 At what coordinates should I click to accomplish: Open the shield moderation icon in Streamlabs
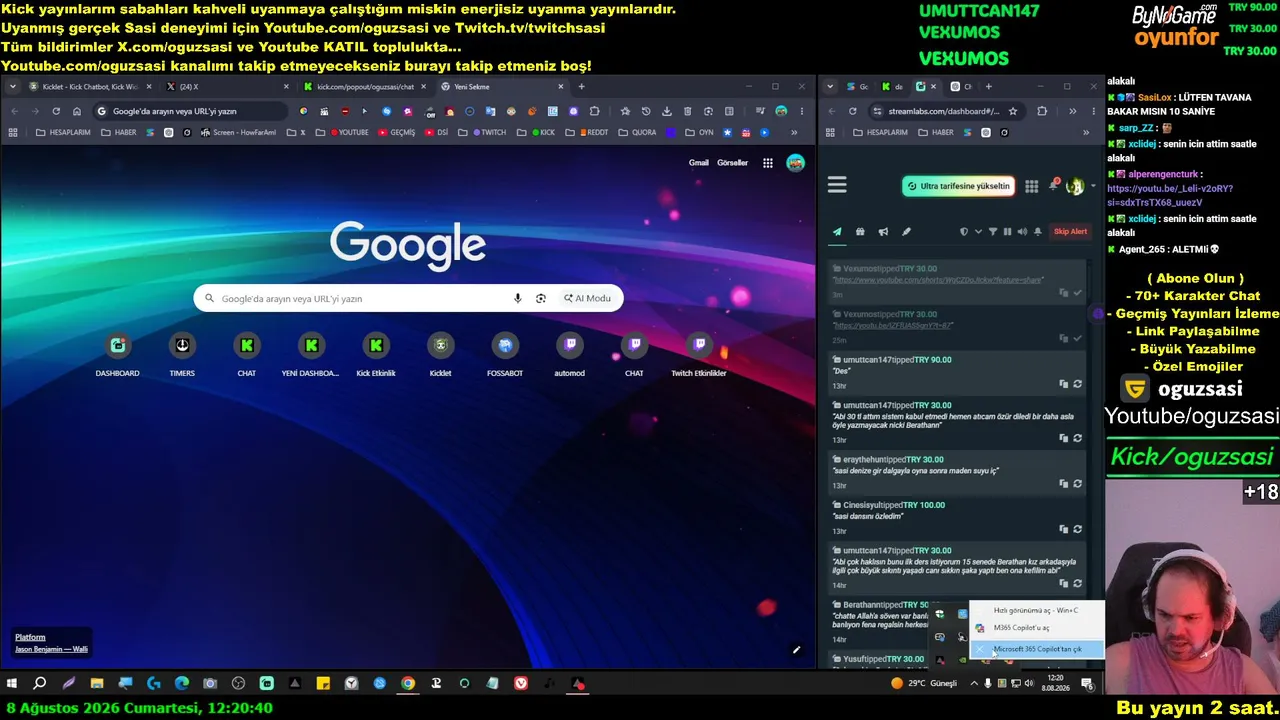pos(964,232)
